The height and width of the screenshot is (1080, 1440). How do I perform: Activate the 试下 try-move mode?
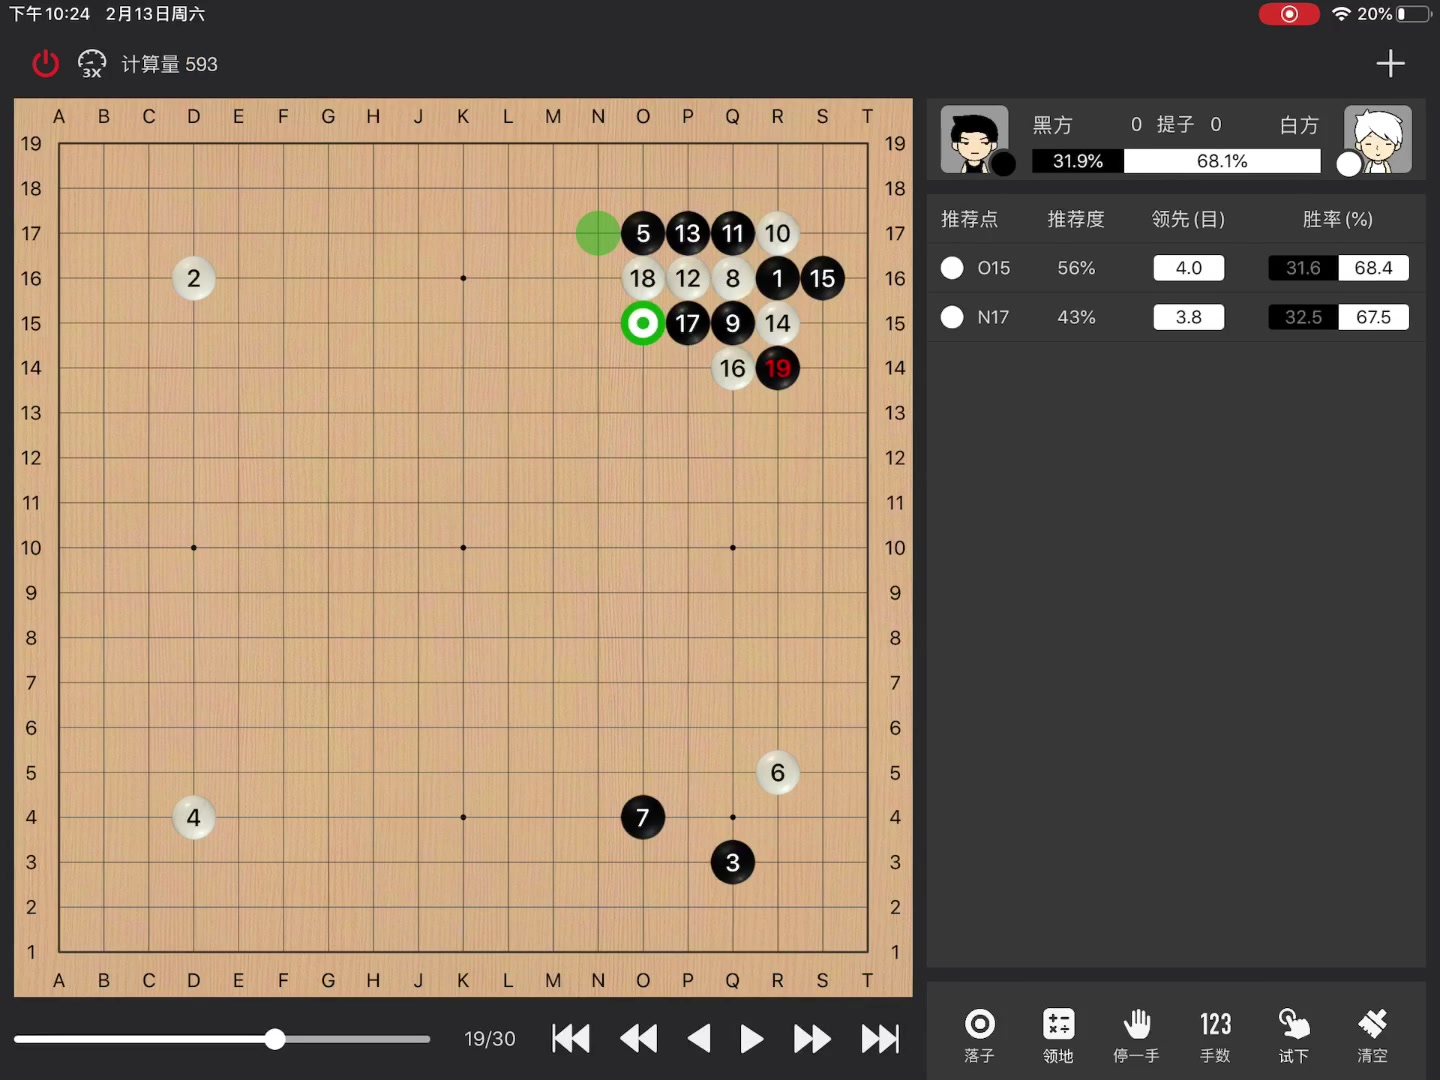pyautogui.click(x=1293, y=1035)
